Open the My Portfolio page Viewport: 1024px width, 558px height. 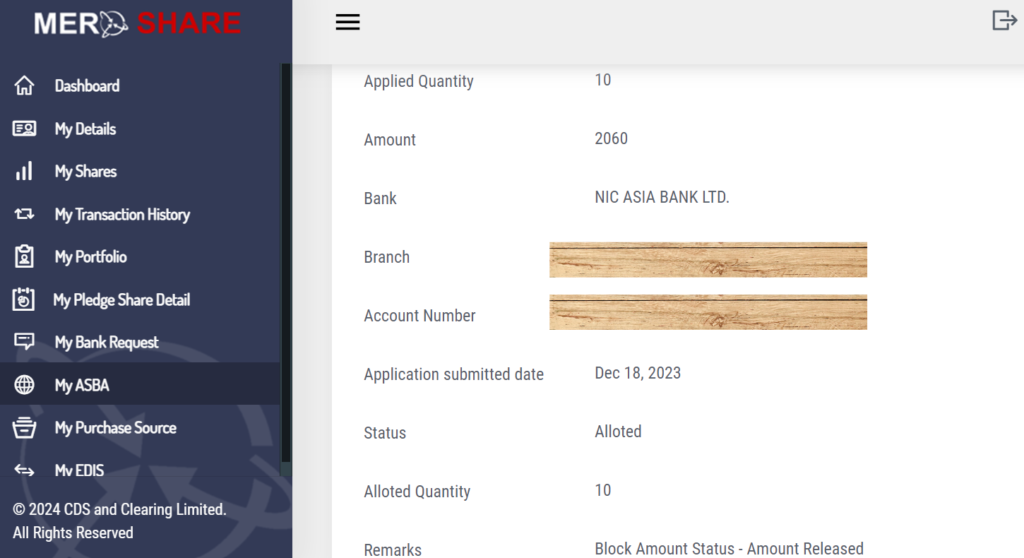pyautogui.click(x=91, y=257)
